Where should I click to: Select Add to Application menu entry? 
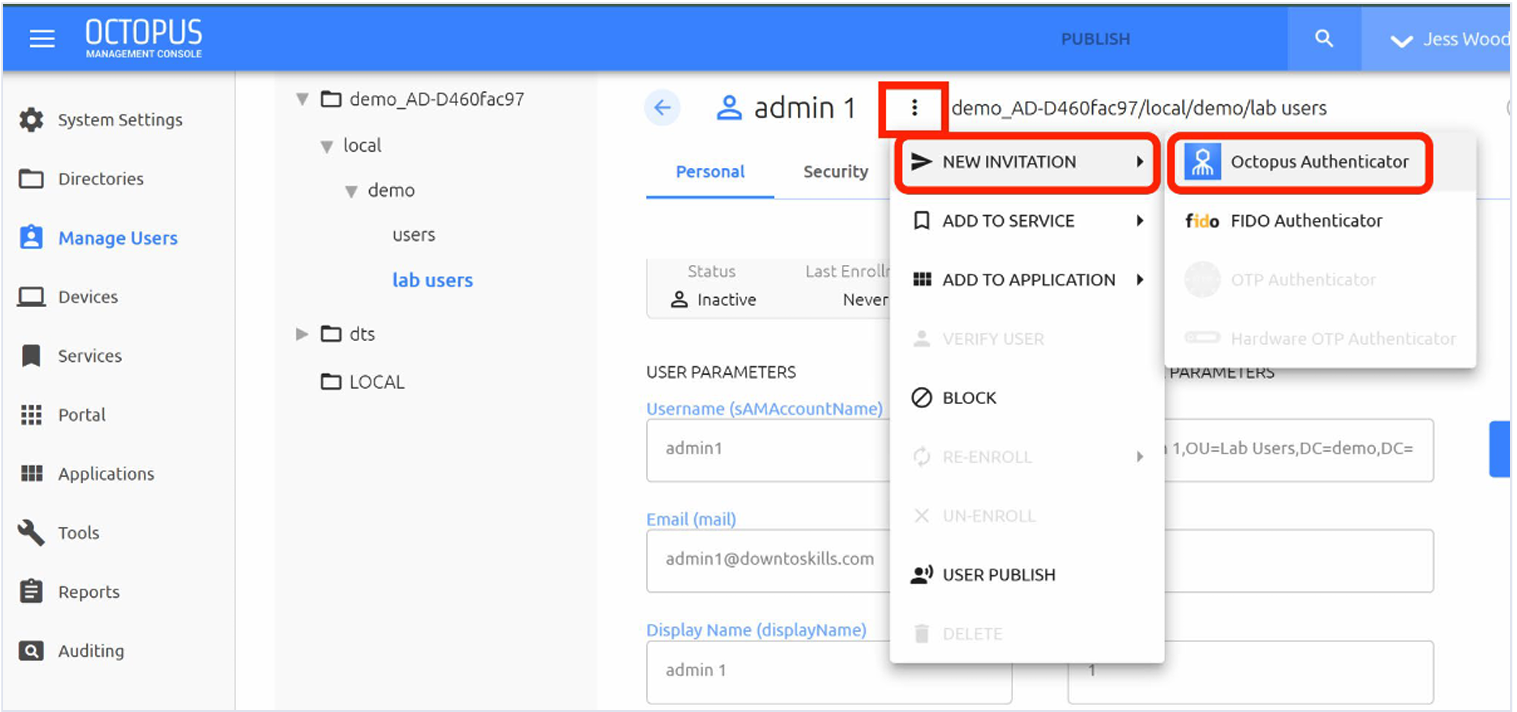[x=1027, y=280]
